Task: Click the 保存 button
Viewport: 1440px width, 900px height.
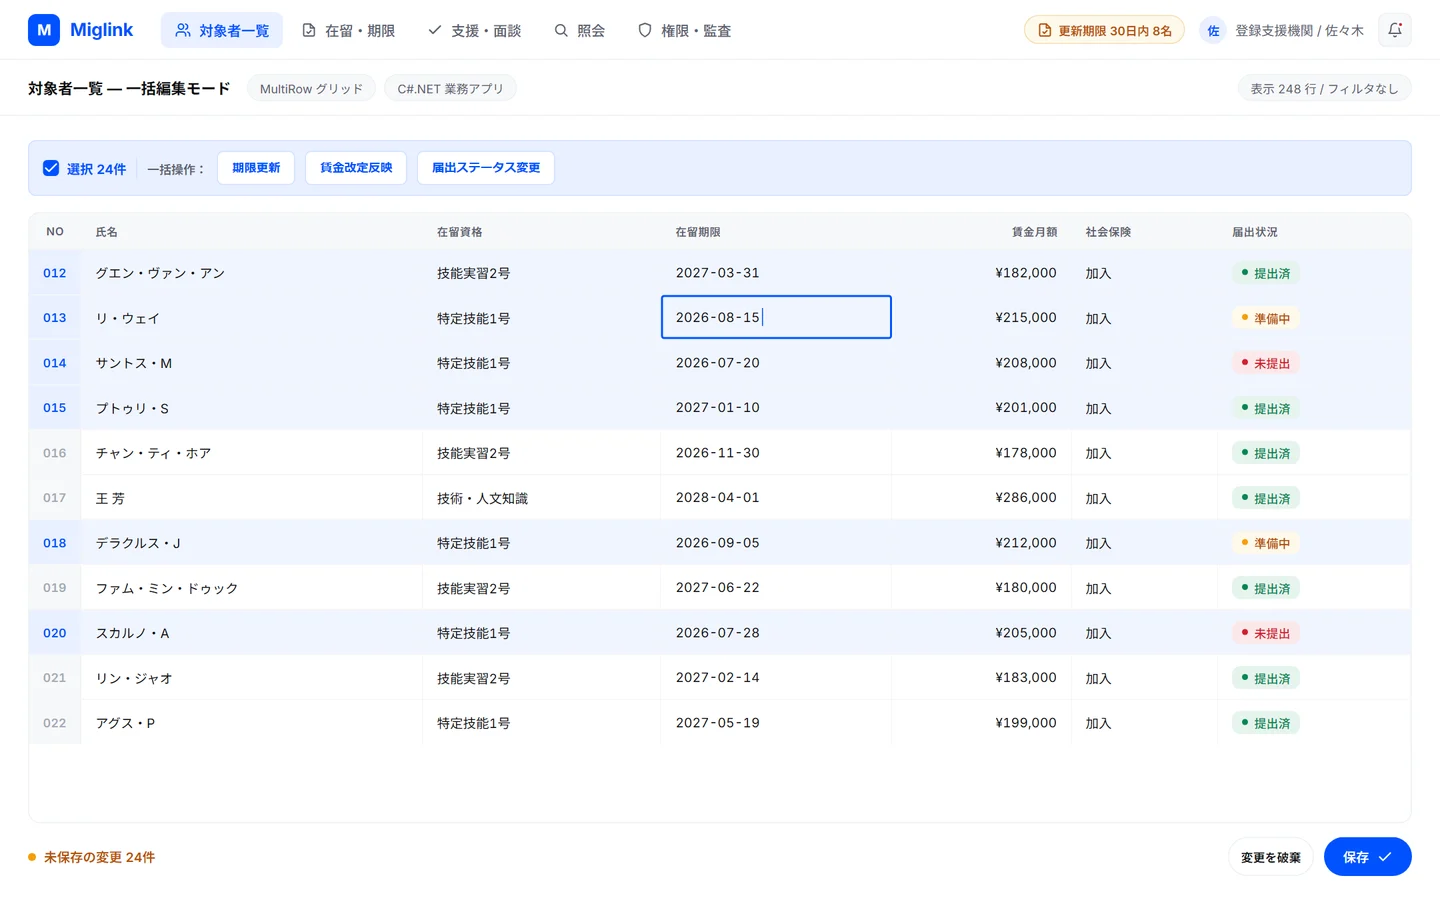Action: pyautogui.click(x=1367, y=857)
